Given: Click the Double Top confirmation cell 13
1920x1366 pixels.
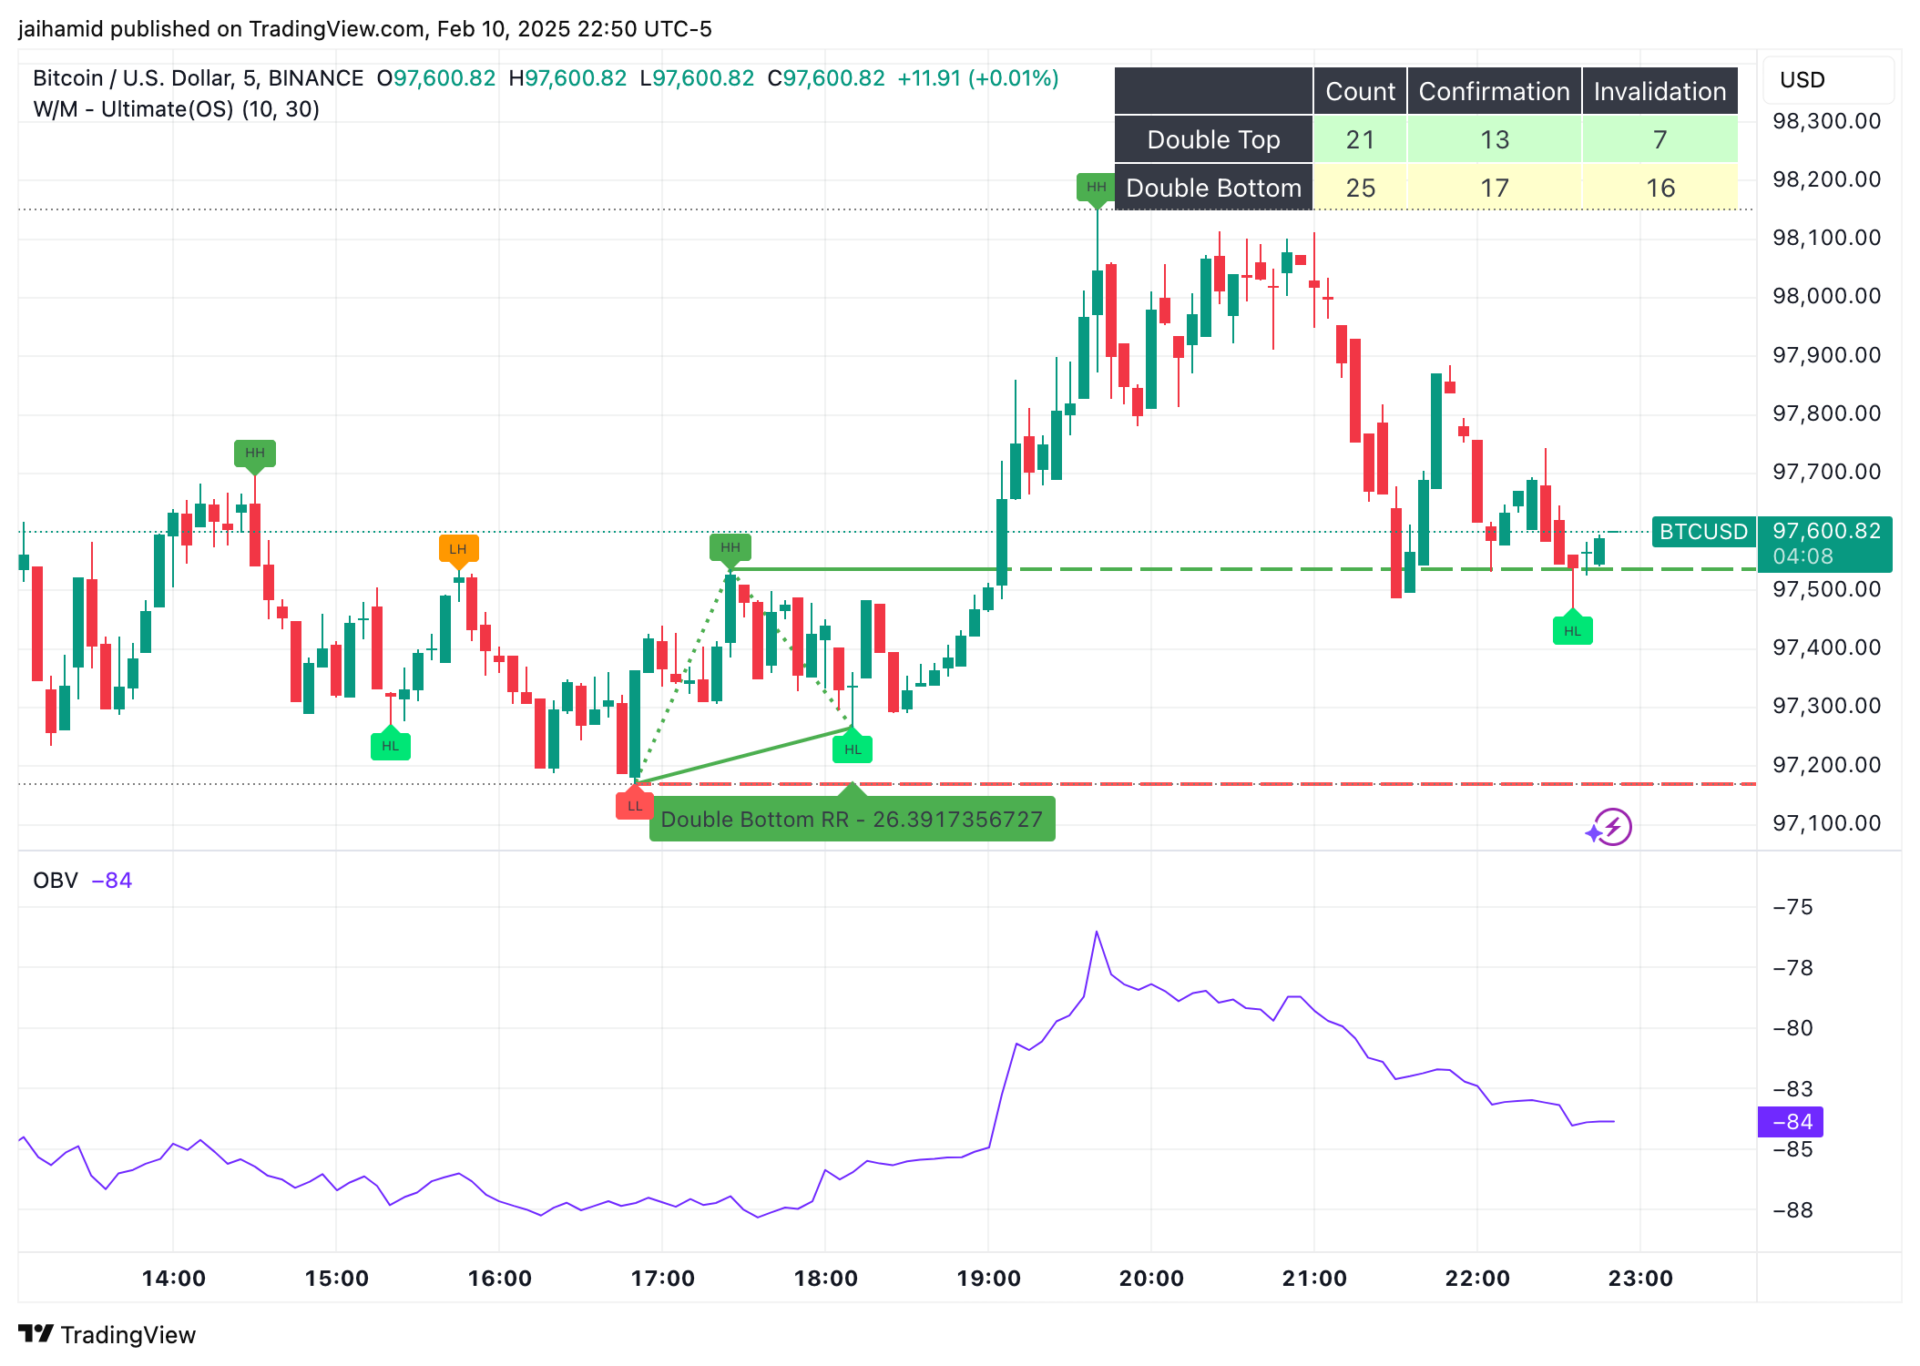Looking at the screenshot, I should (1494, 139).
